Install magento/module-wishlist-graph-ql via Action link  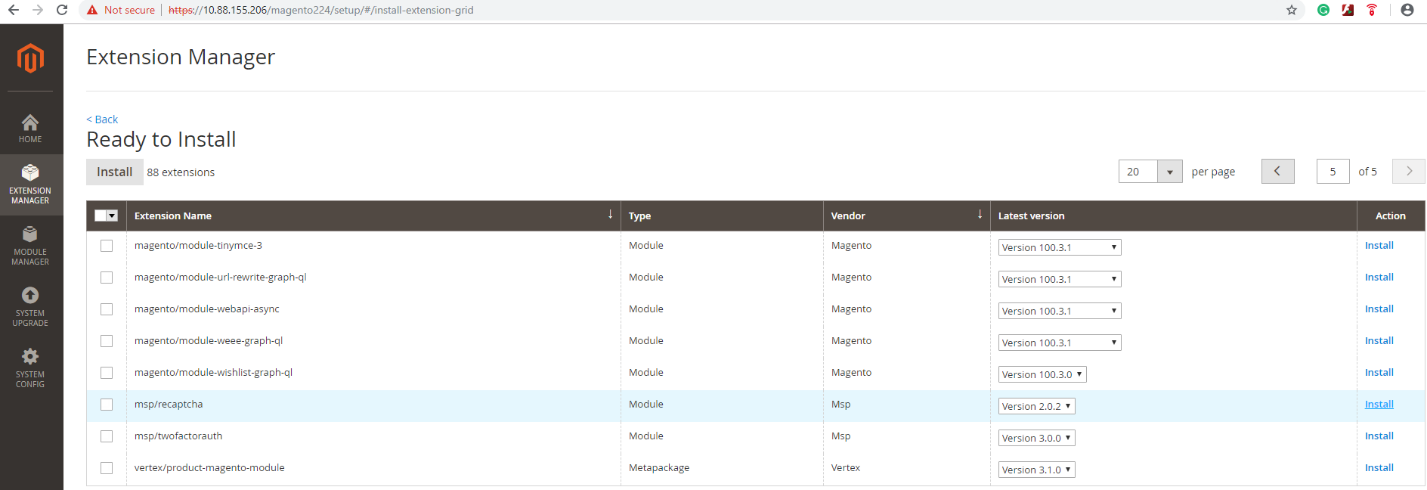1379,372
